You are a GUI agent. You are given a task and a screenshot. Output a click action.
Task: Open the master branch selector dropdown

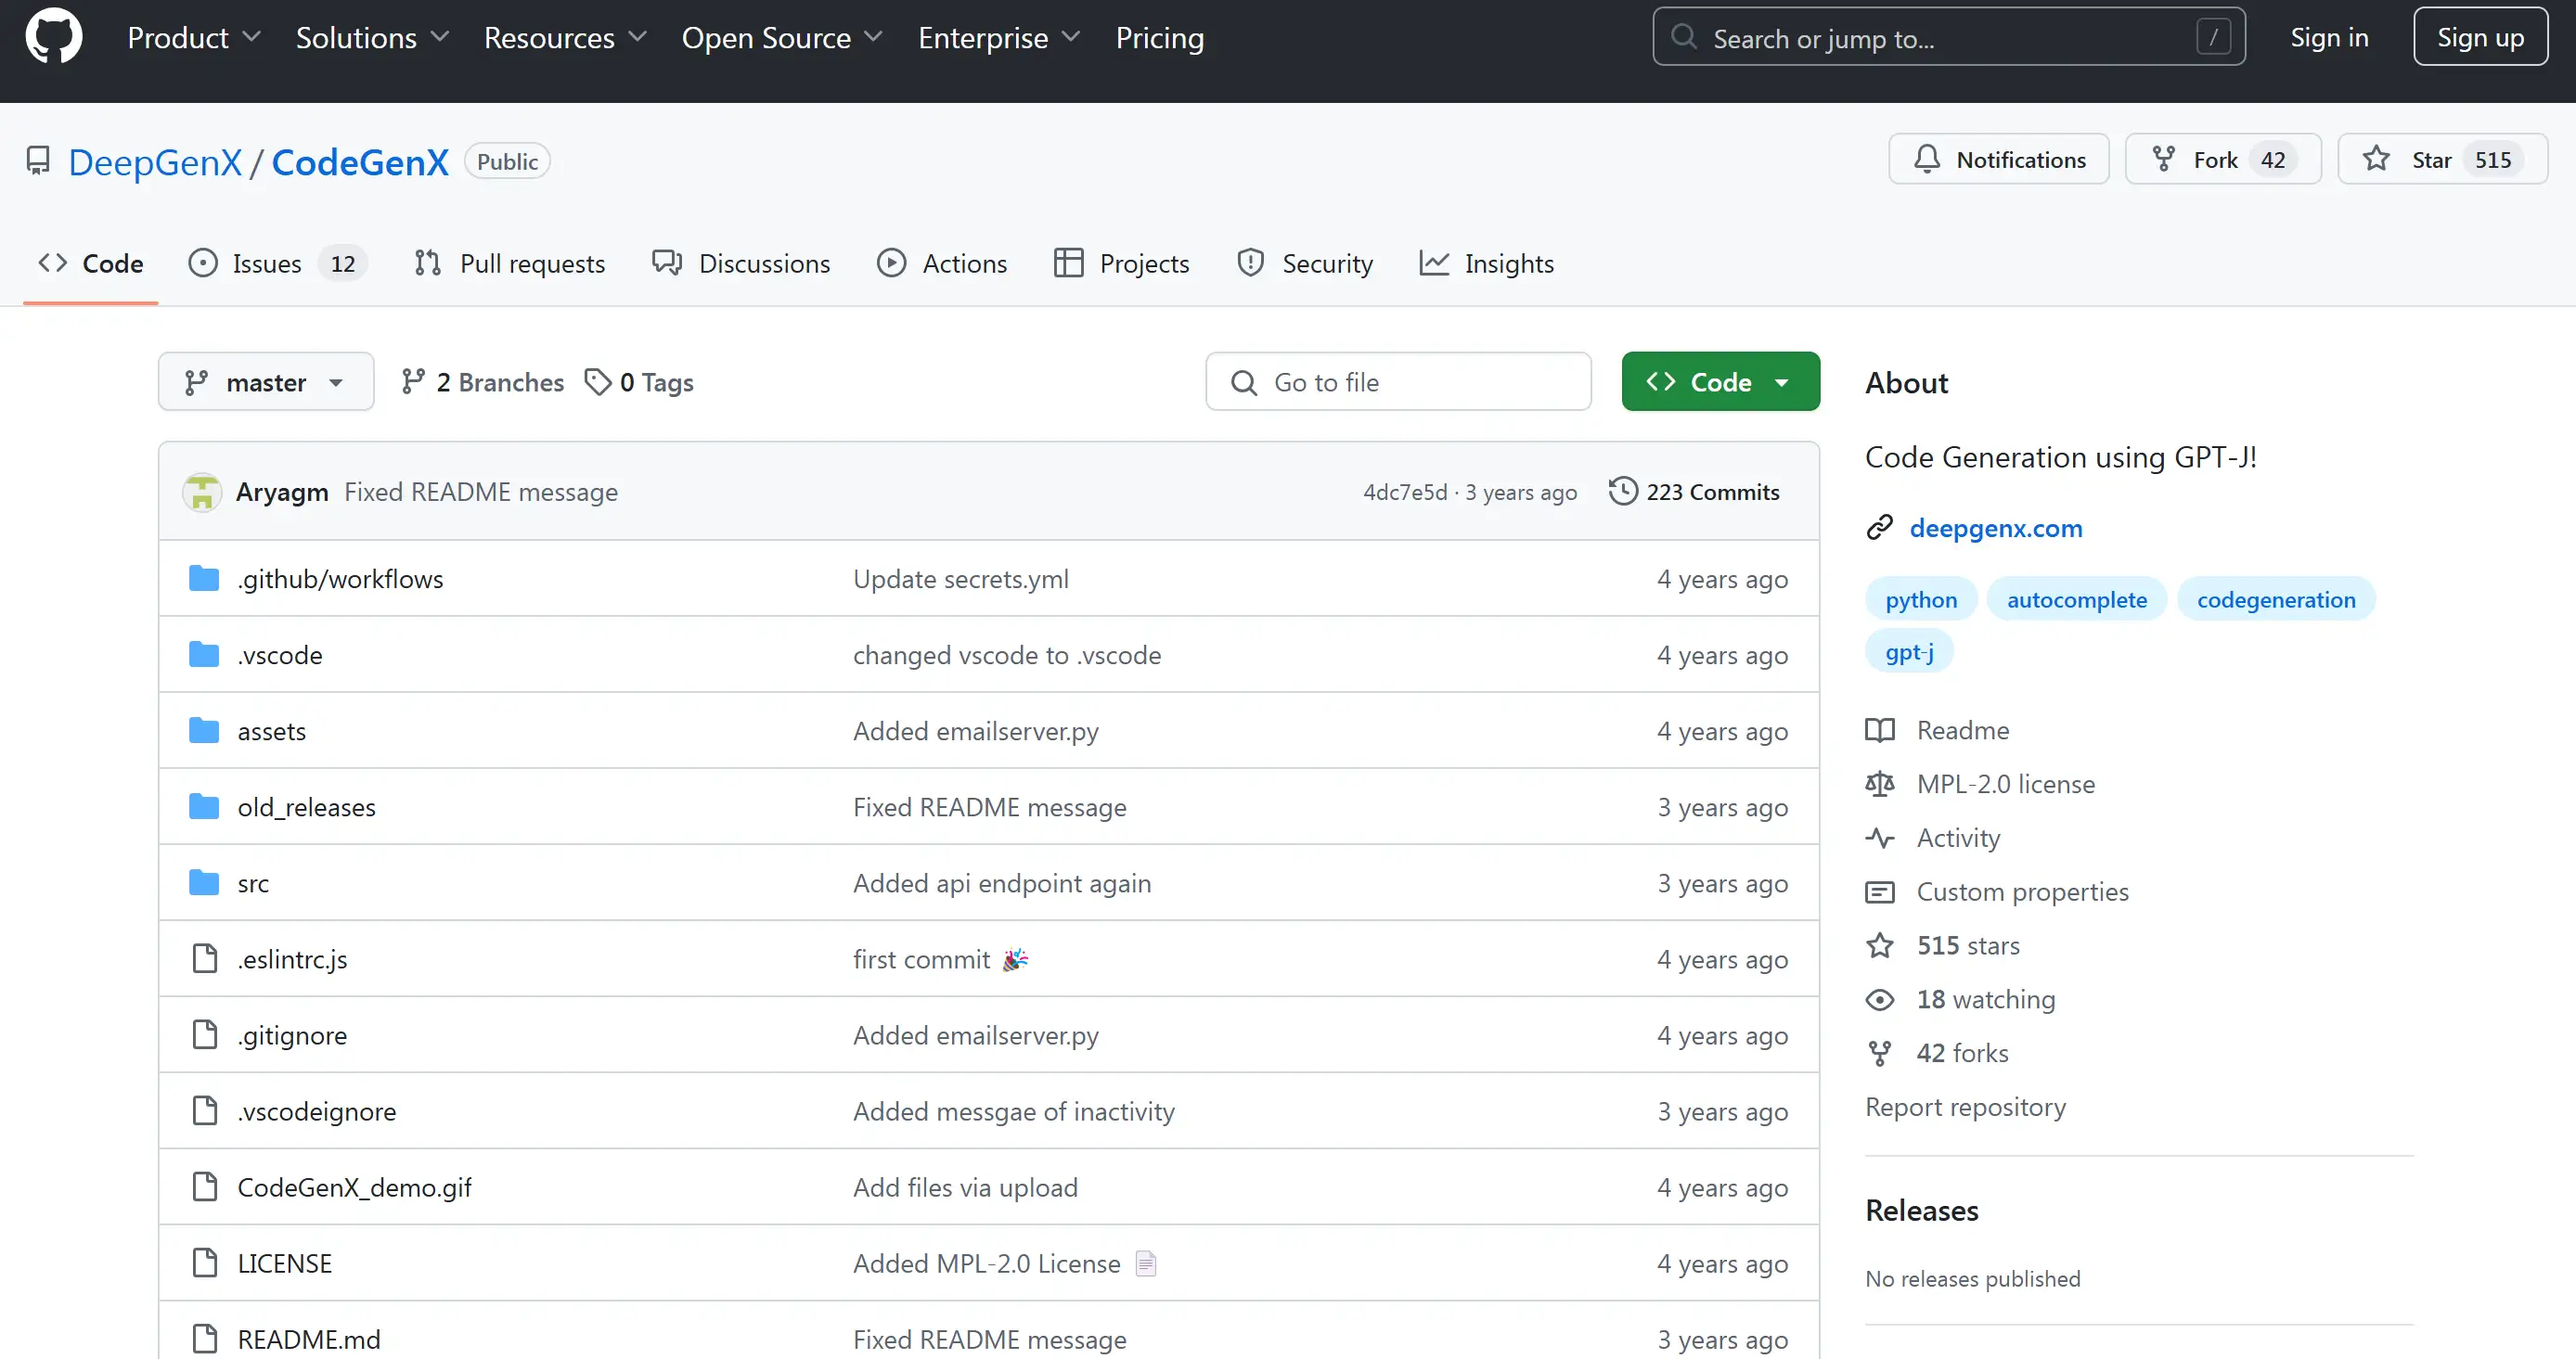click(x=266, y=382)
